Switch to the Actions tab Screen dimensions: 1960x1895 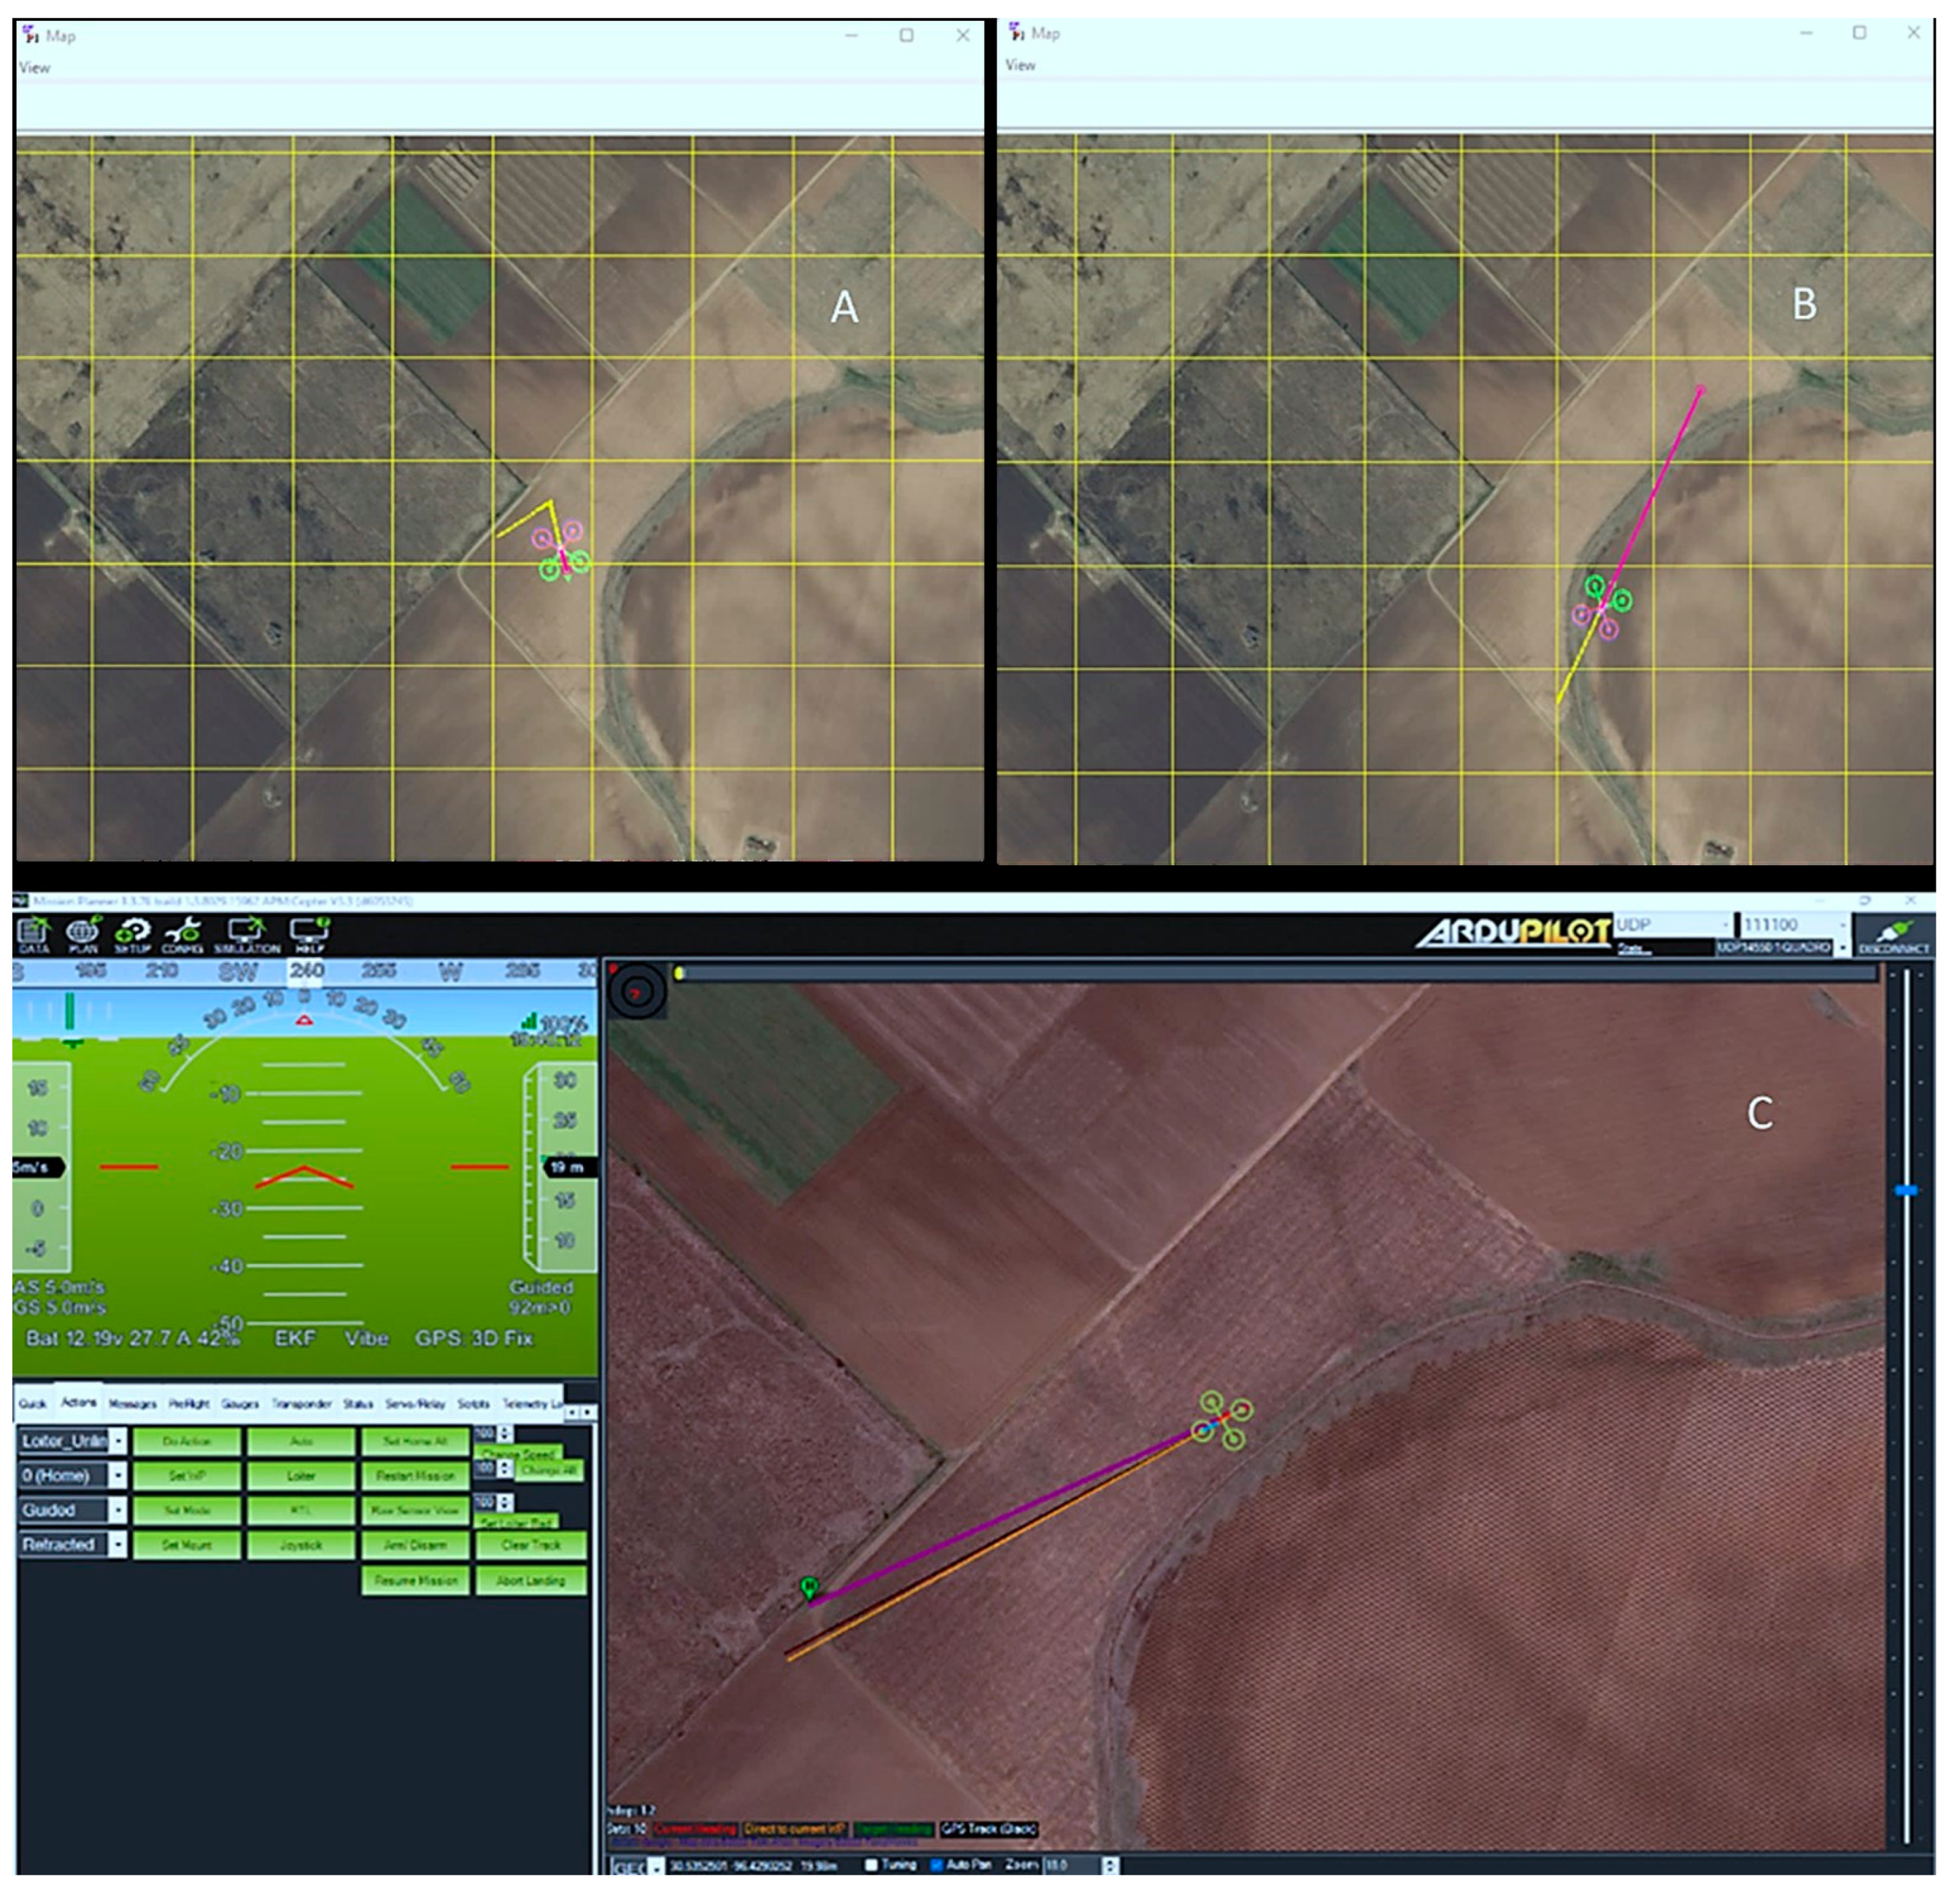79,1403
